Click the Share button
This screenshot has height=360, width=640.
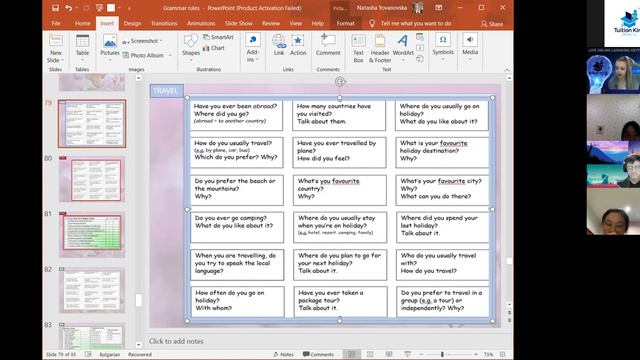click(x=492, y=24)
